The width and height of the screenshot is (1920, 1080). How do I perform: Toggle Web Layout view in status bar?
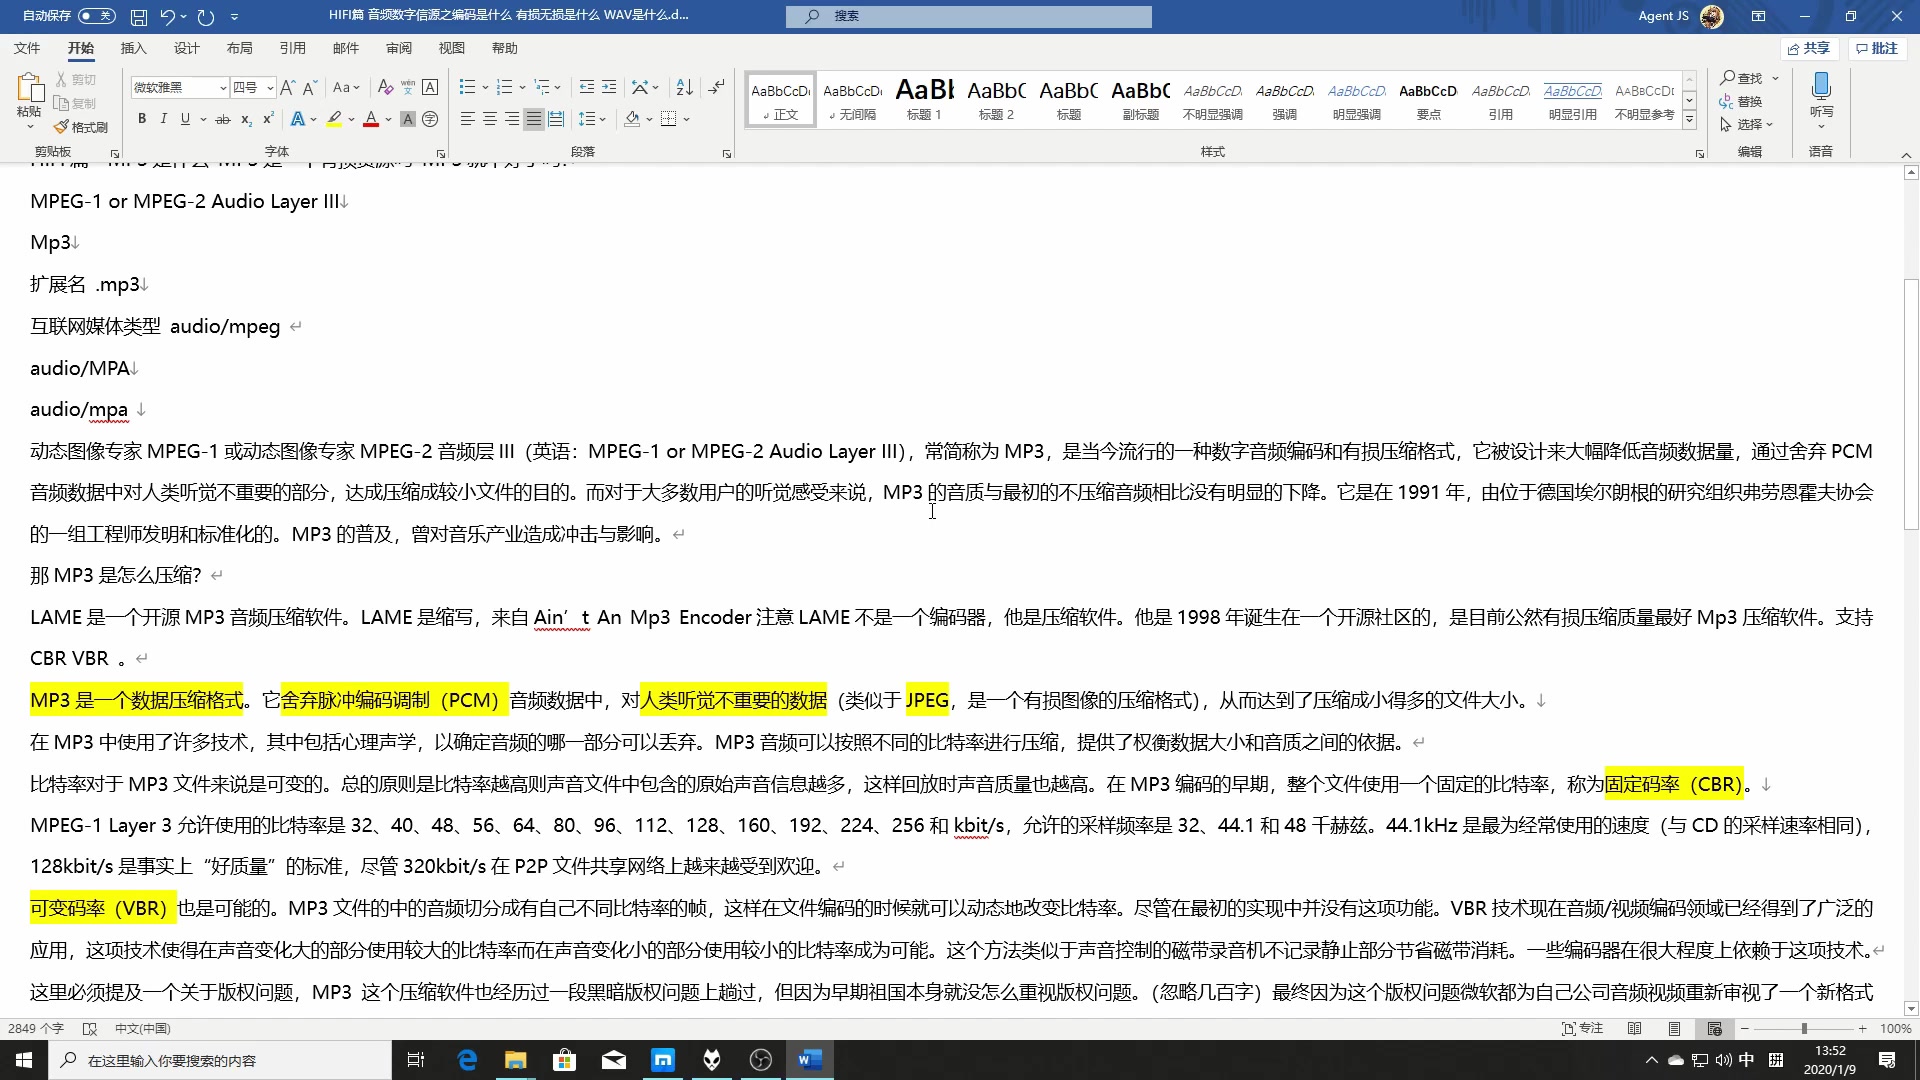1714,1028
